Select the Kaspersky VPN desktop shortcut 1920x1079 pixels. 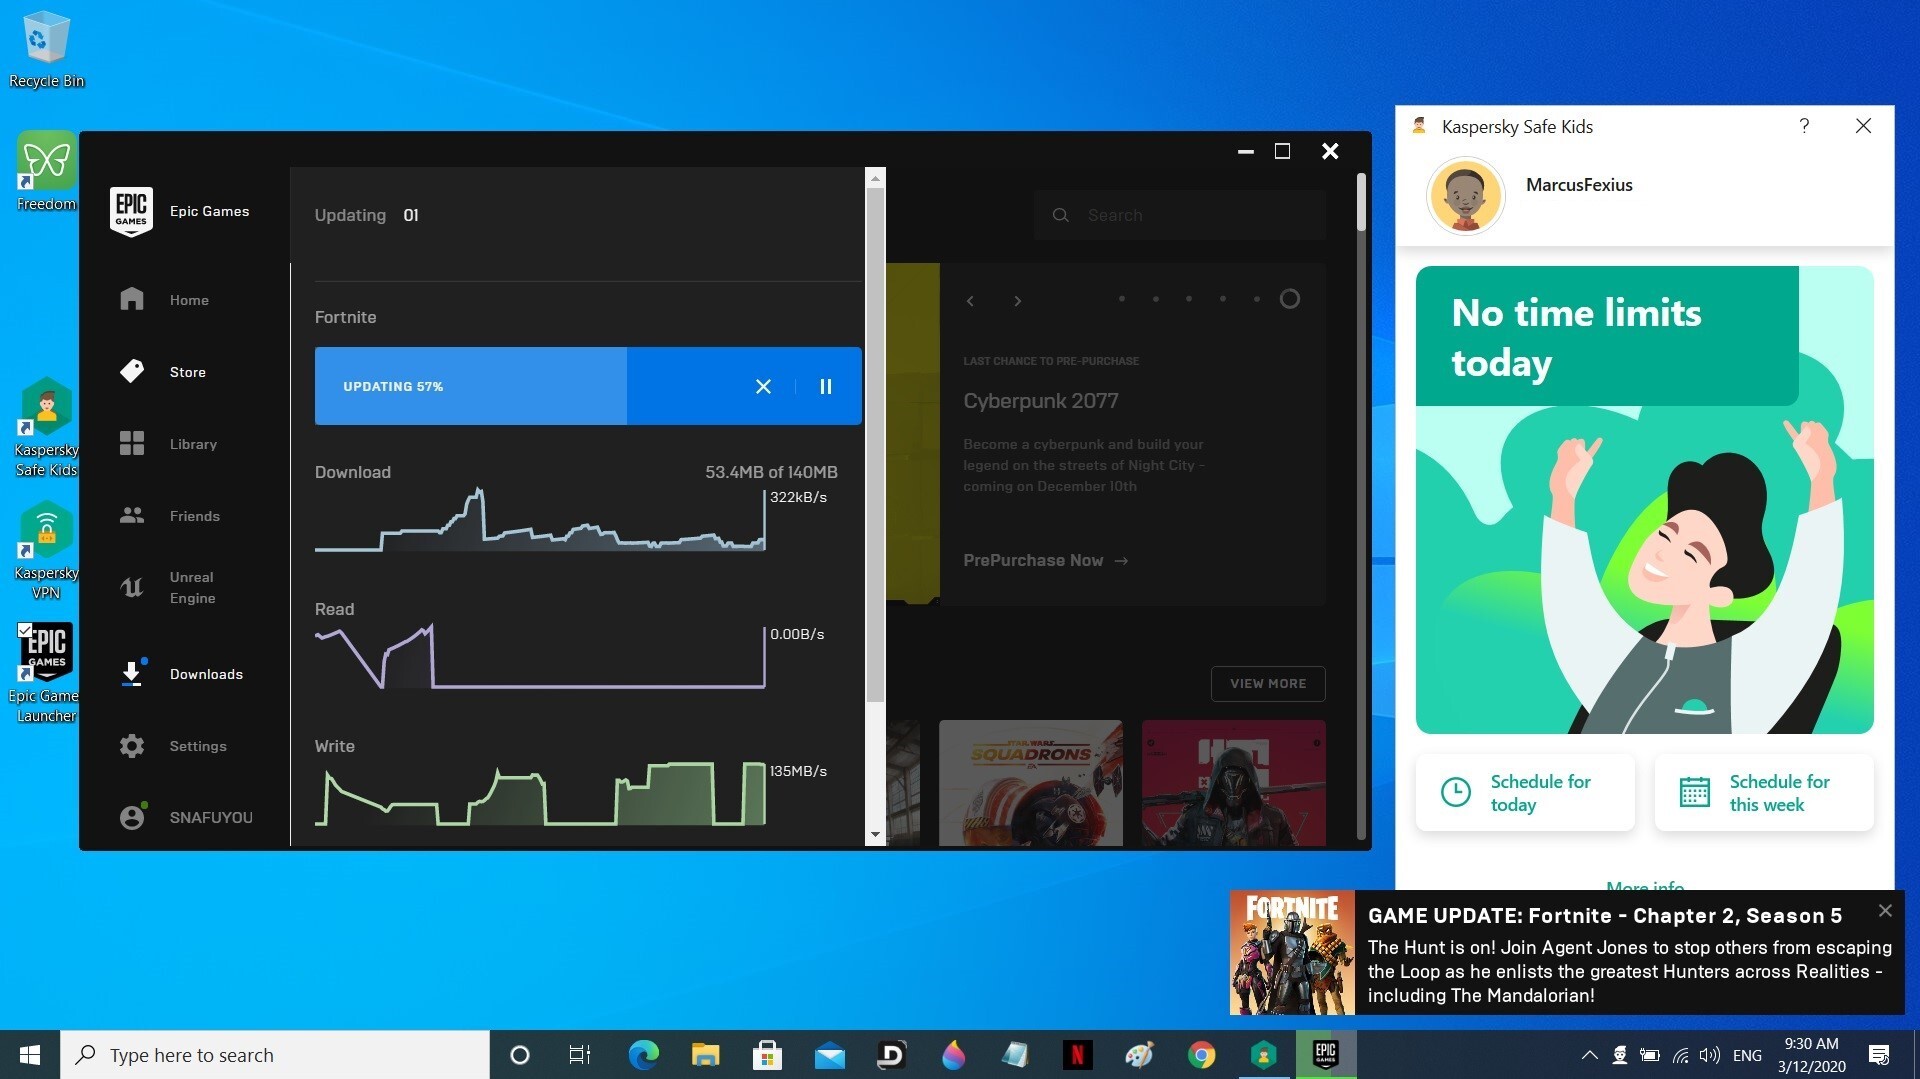[x=46, y=550]
